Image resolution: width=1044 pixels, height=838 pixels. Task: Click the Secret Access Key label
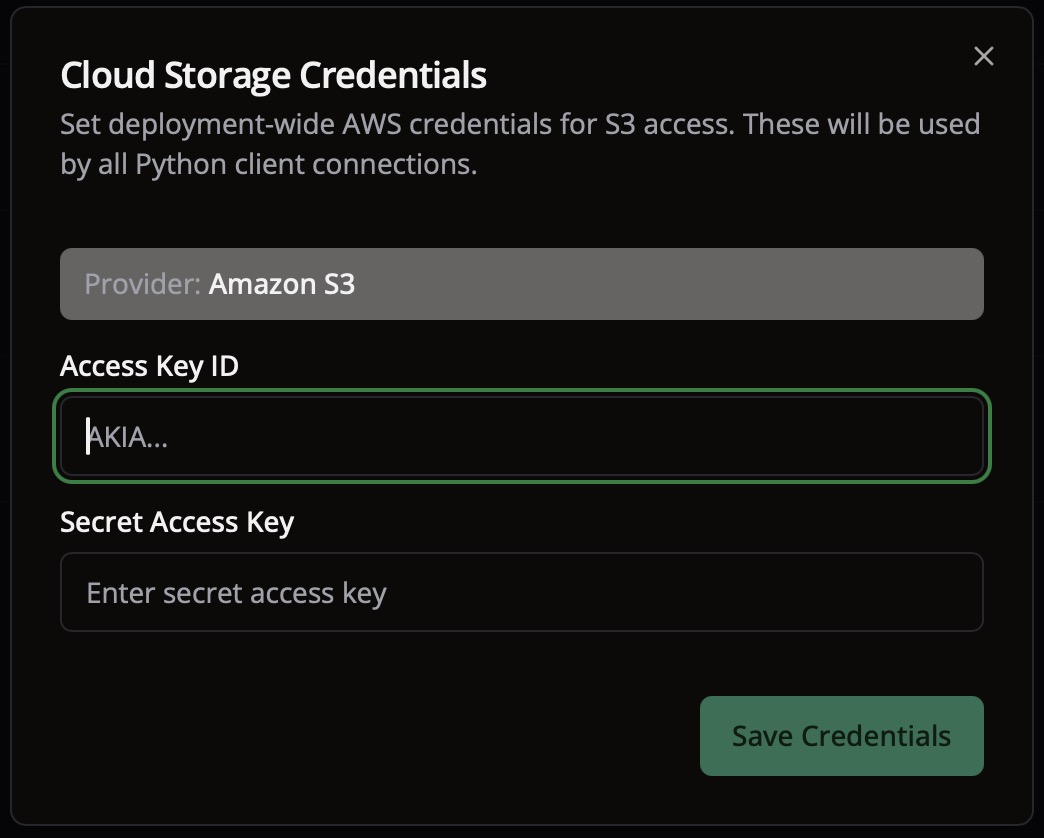[x=176, y=521]
